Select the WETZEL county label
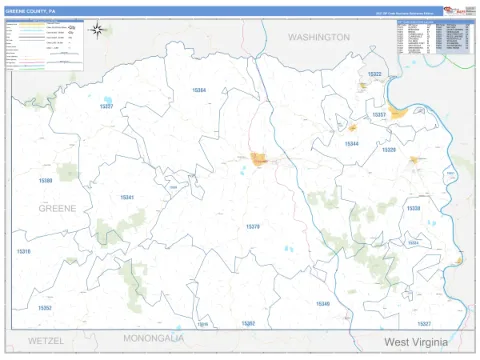The width and height of the screenshot is (480, 360). 46,341
